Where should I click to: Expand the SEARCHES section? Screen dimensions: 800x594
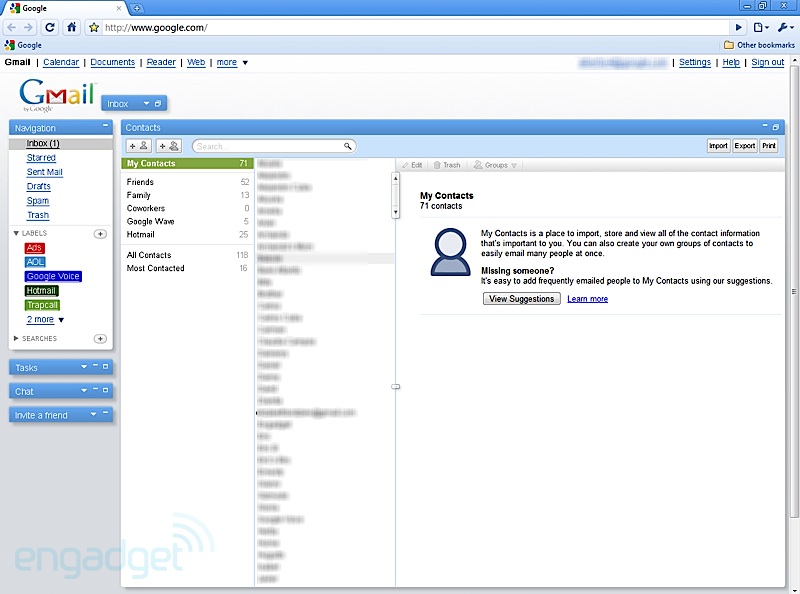[16, 338]
